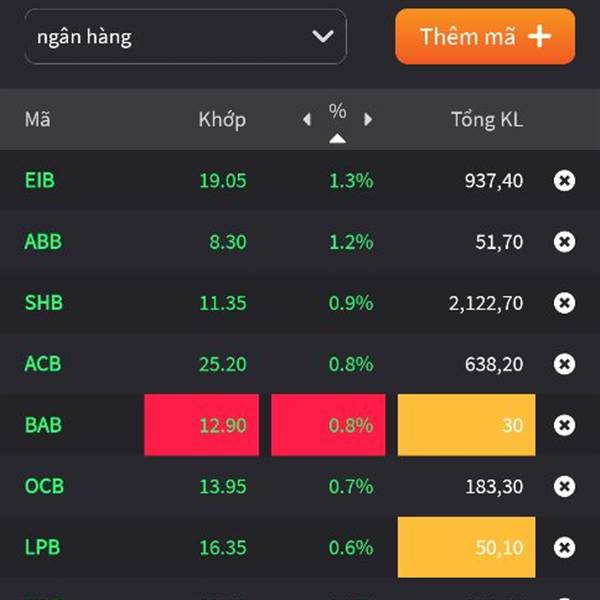Delete LPB from the watchlist
Screen dimensions: 600x600
click(564, 548)
